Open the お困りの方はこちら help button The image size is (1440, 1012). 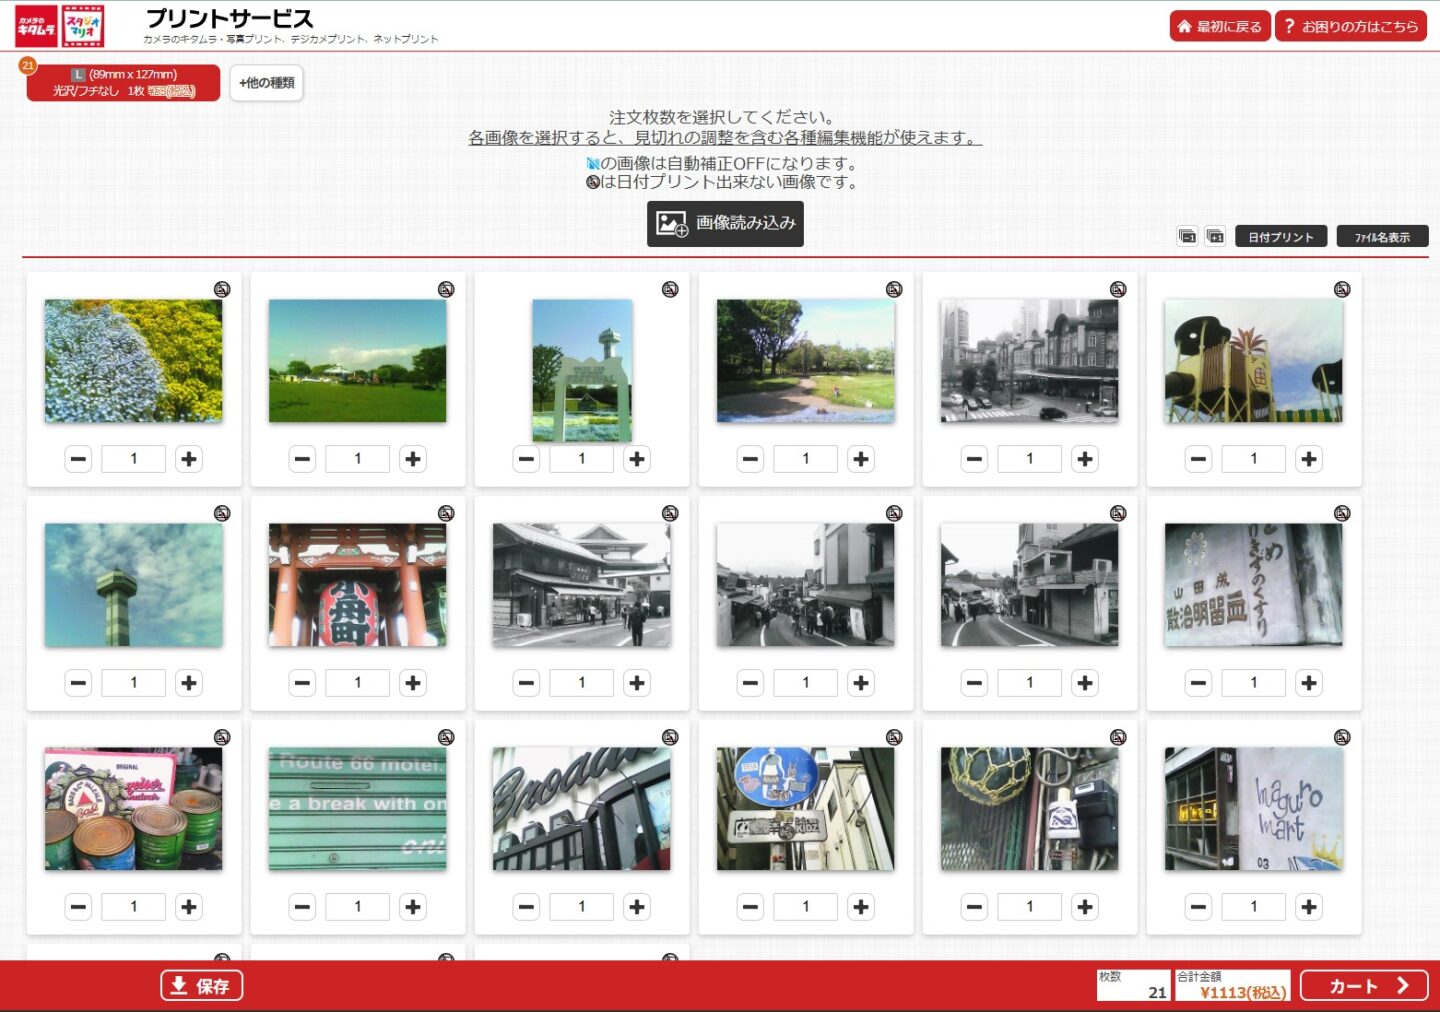[1351, 26]
